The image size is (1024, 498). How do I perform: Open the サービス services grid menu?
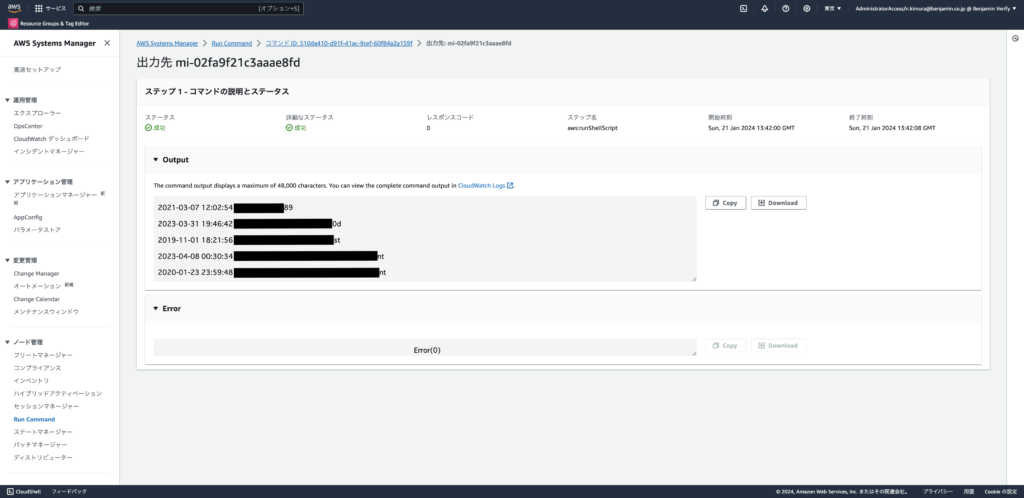click(50, 8)
